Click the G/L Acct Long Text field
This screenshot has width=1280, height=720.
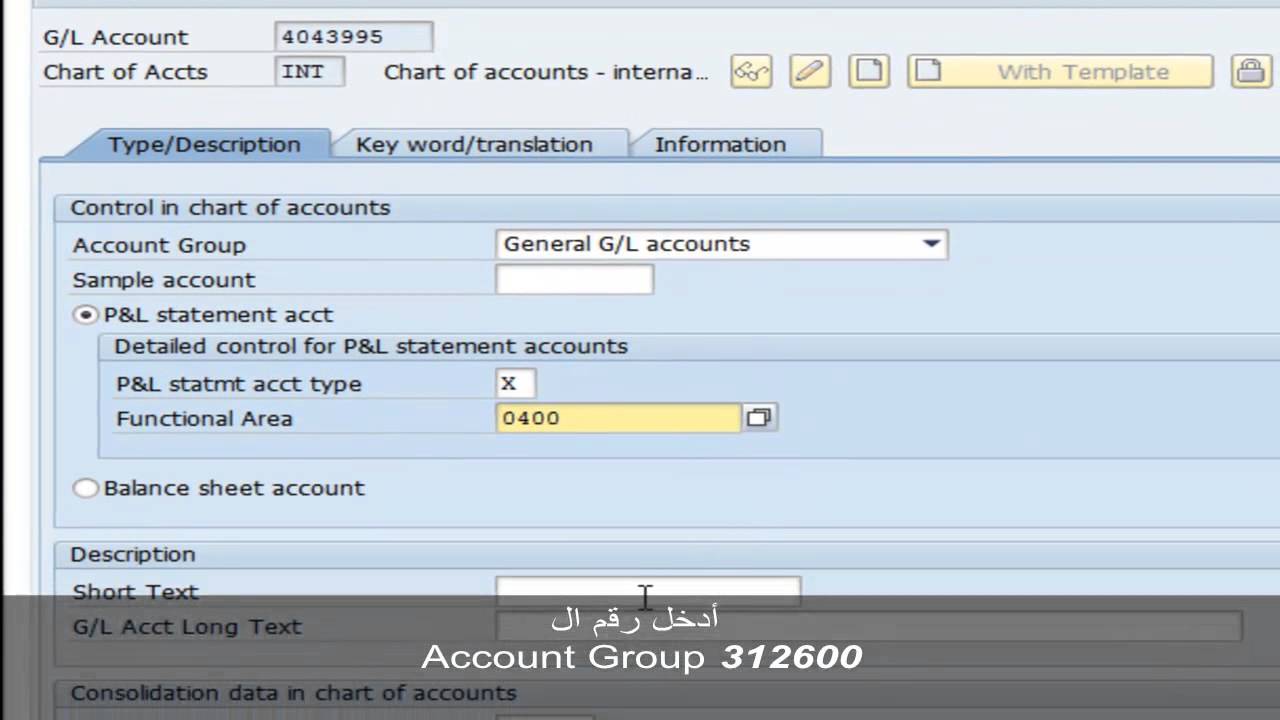pos(869,627)
